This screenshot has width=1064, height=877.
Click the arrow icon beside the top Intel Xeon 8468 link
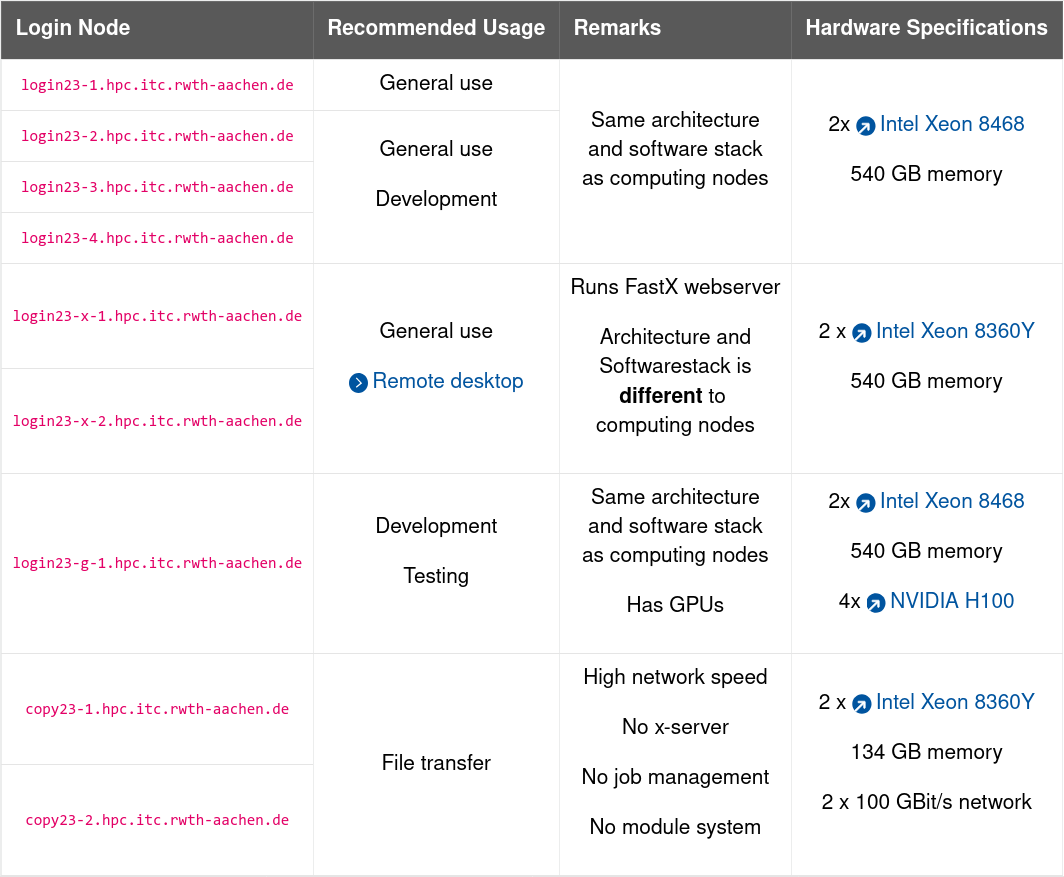click(x=866, y=124)
